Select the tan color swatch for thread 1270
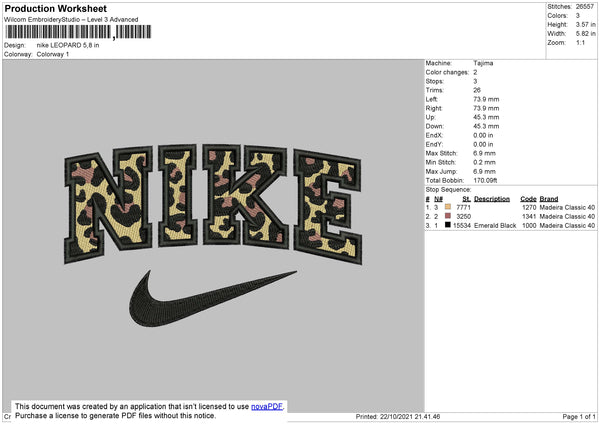The height and width of the screenshot is (424, 600). (448, 207)
